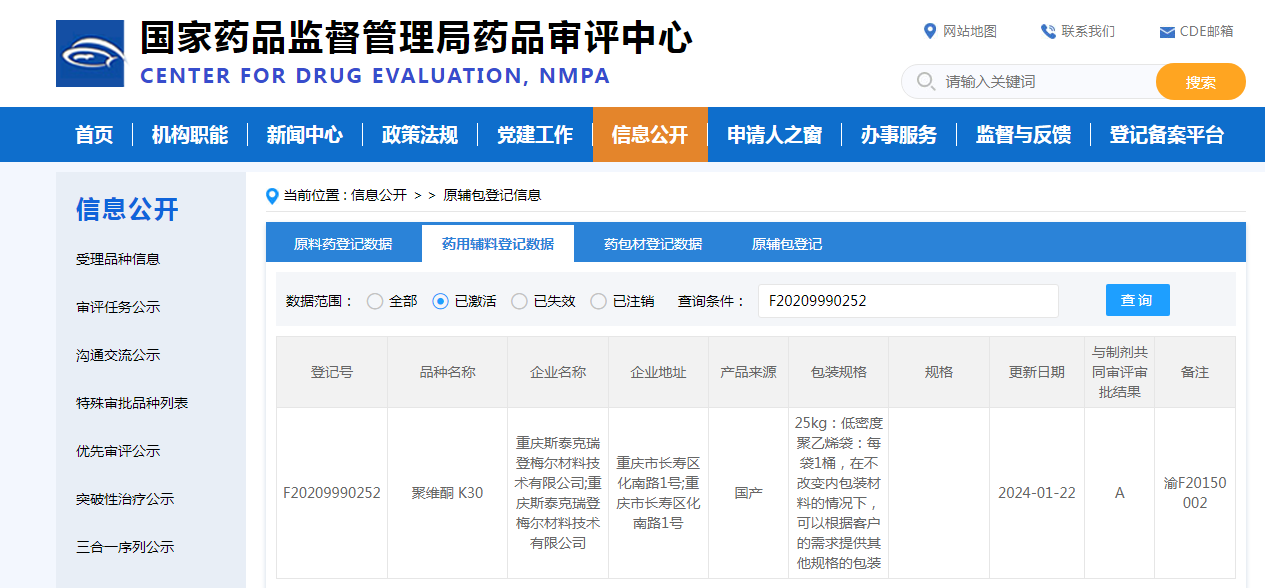1265x588 pixels.
Task: Click 信息公开 breadcrumb link
Action: coord(379,195)
